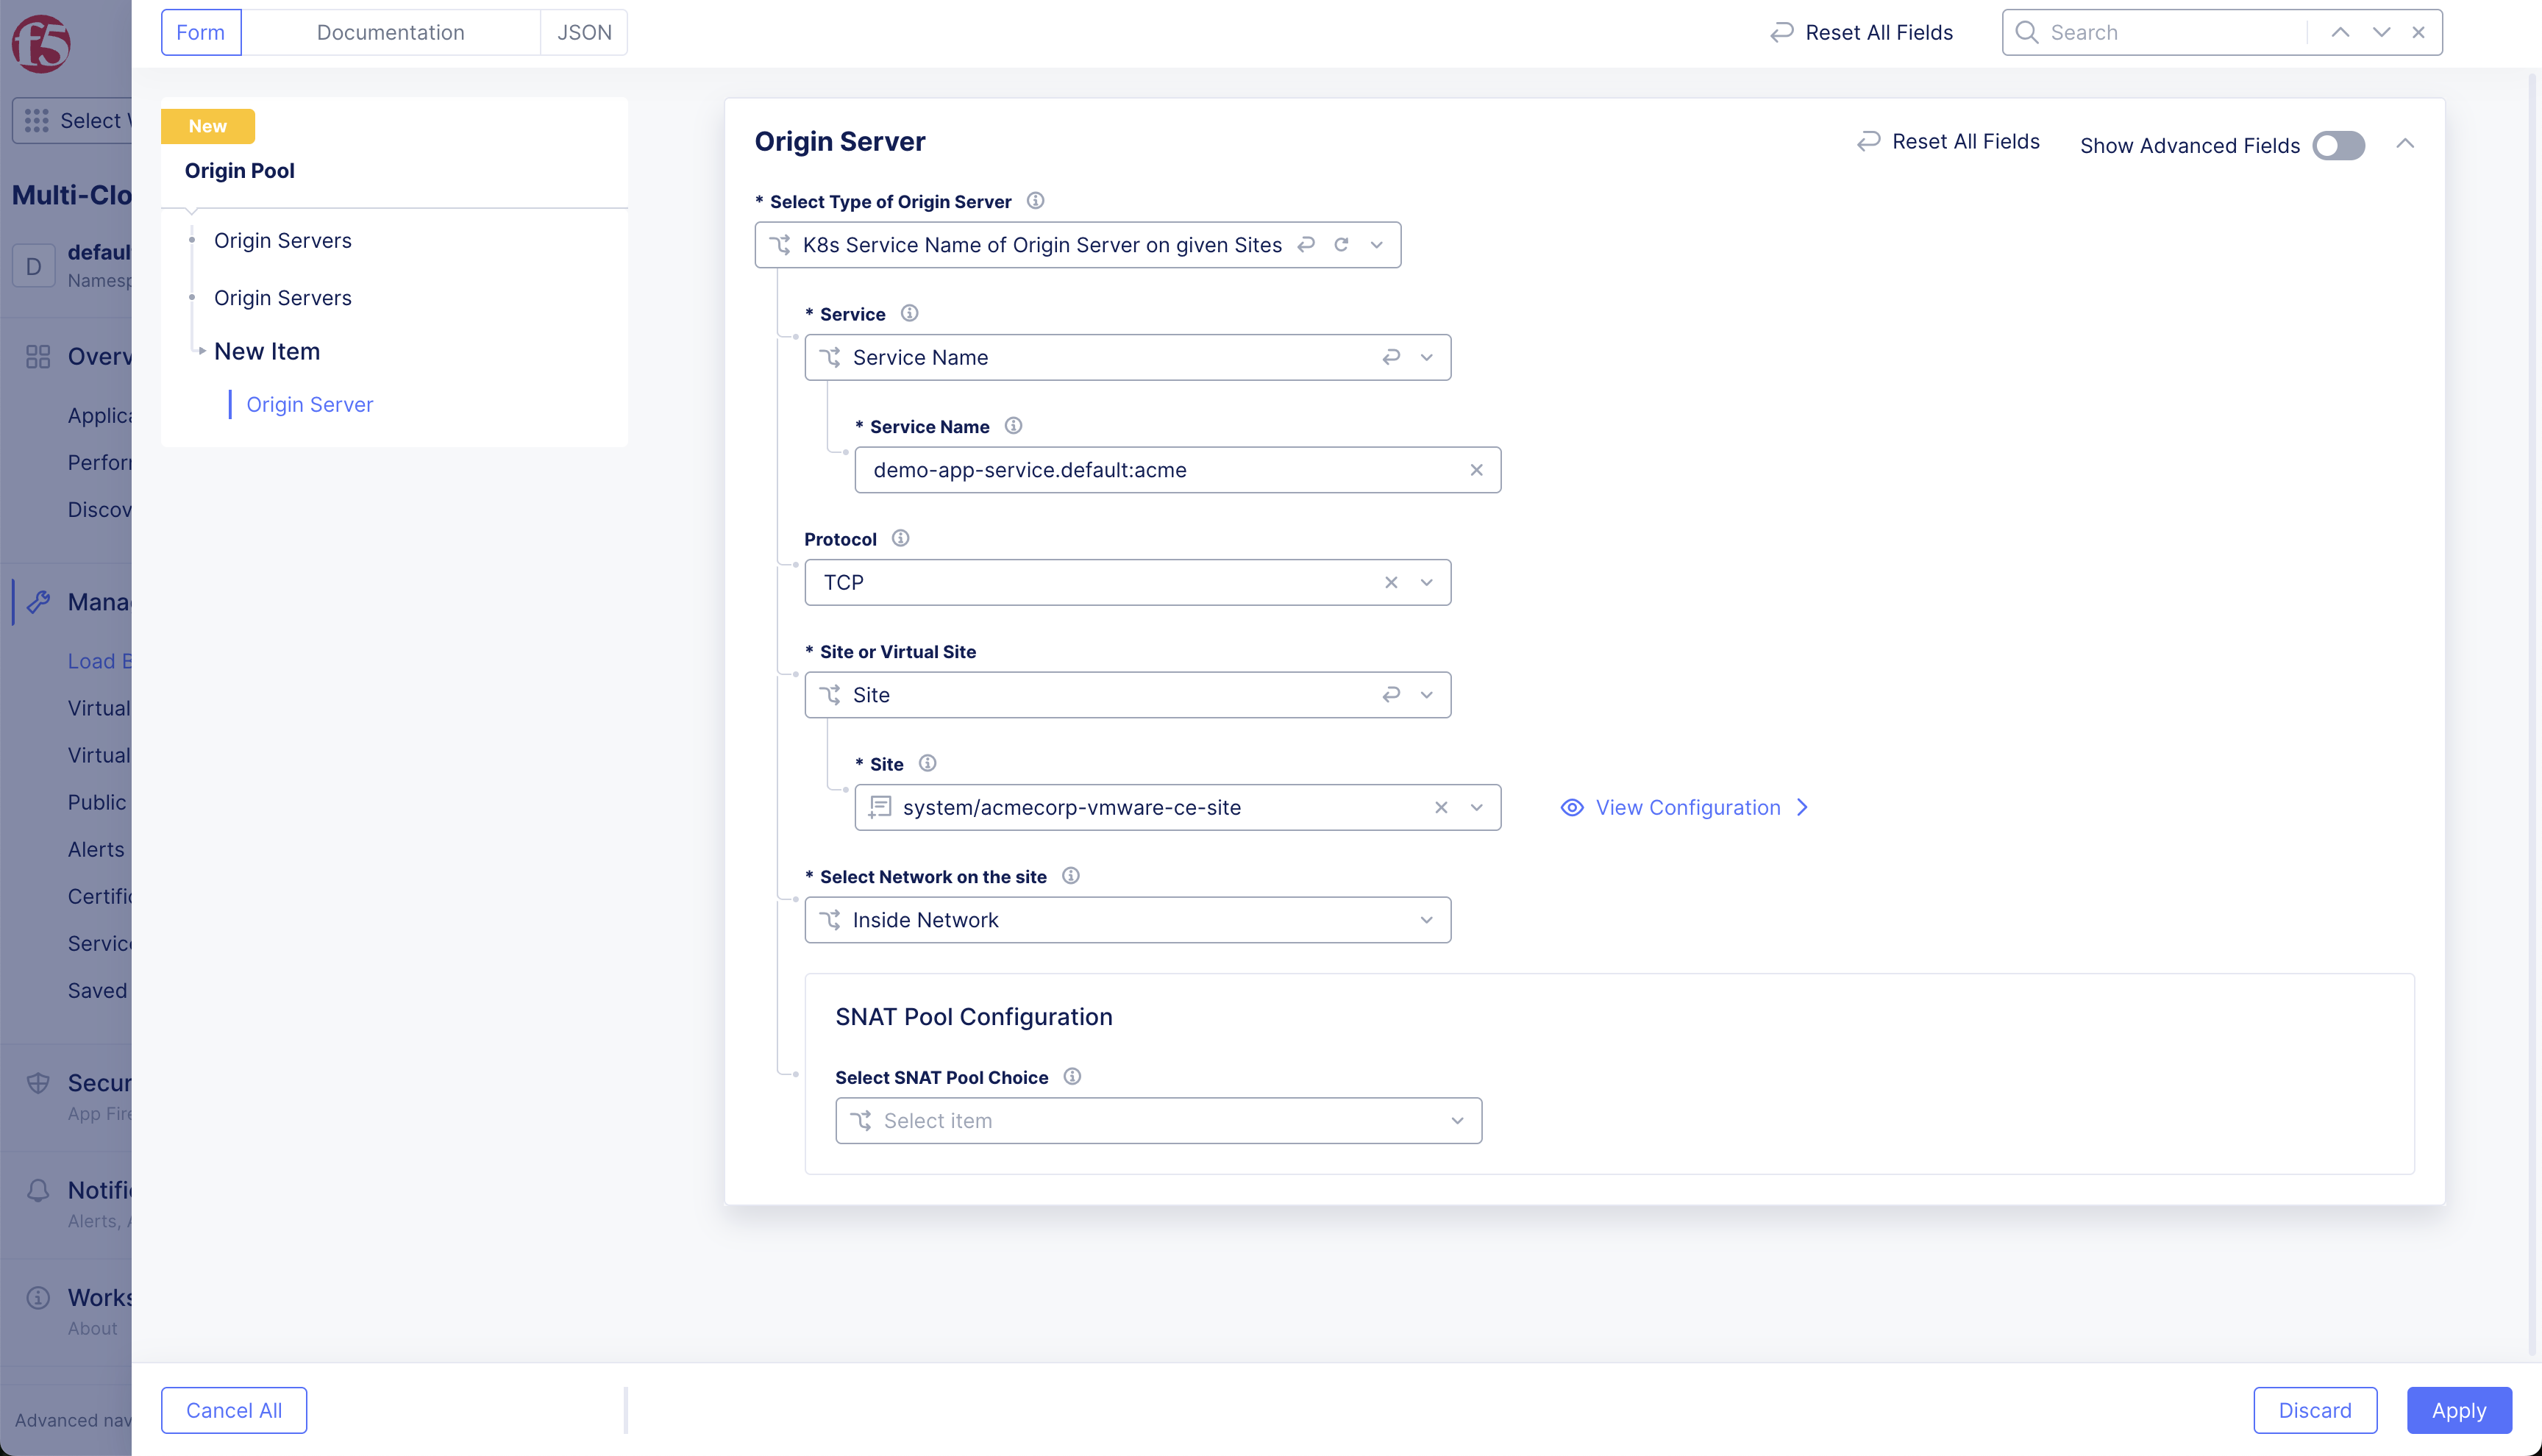Switch to the Documentation tab
This screenshot has height=1456, width=2542.
click(390, 32)
